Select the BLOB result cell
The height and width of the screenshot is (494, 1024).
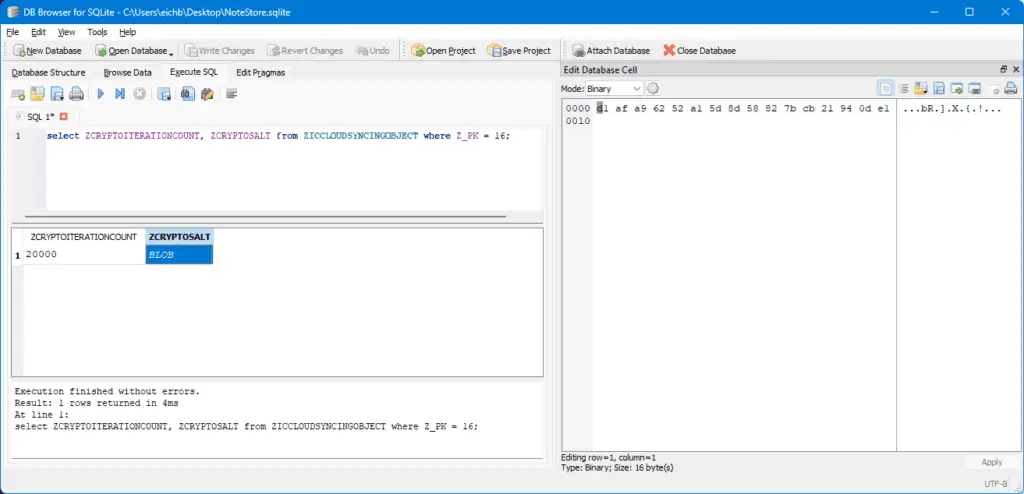point(179,254)
